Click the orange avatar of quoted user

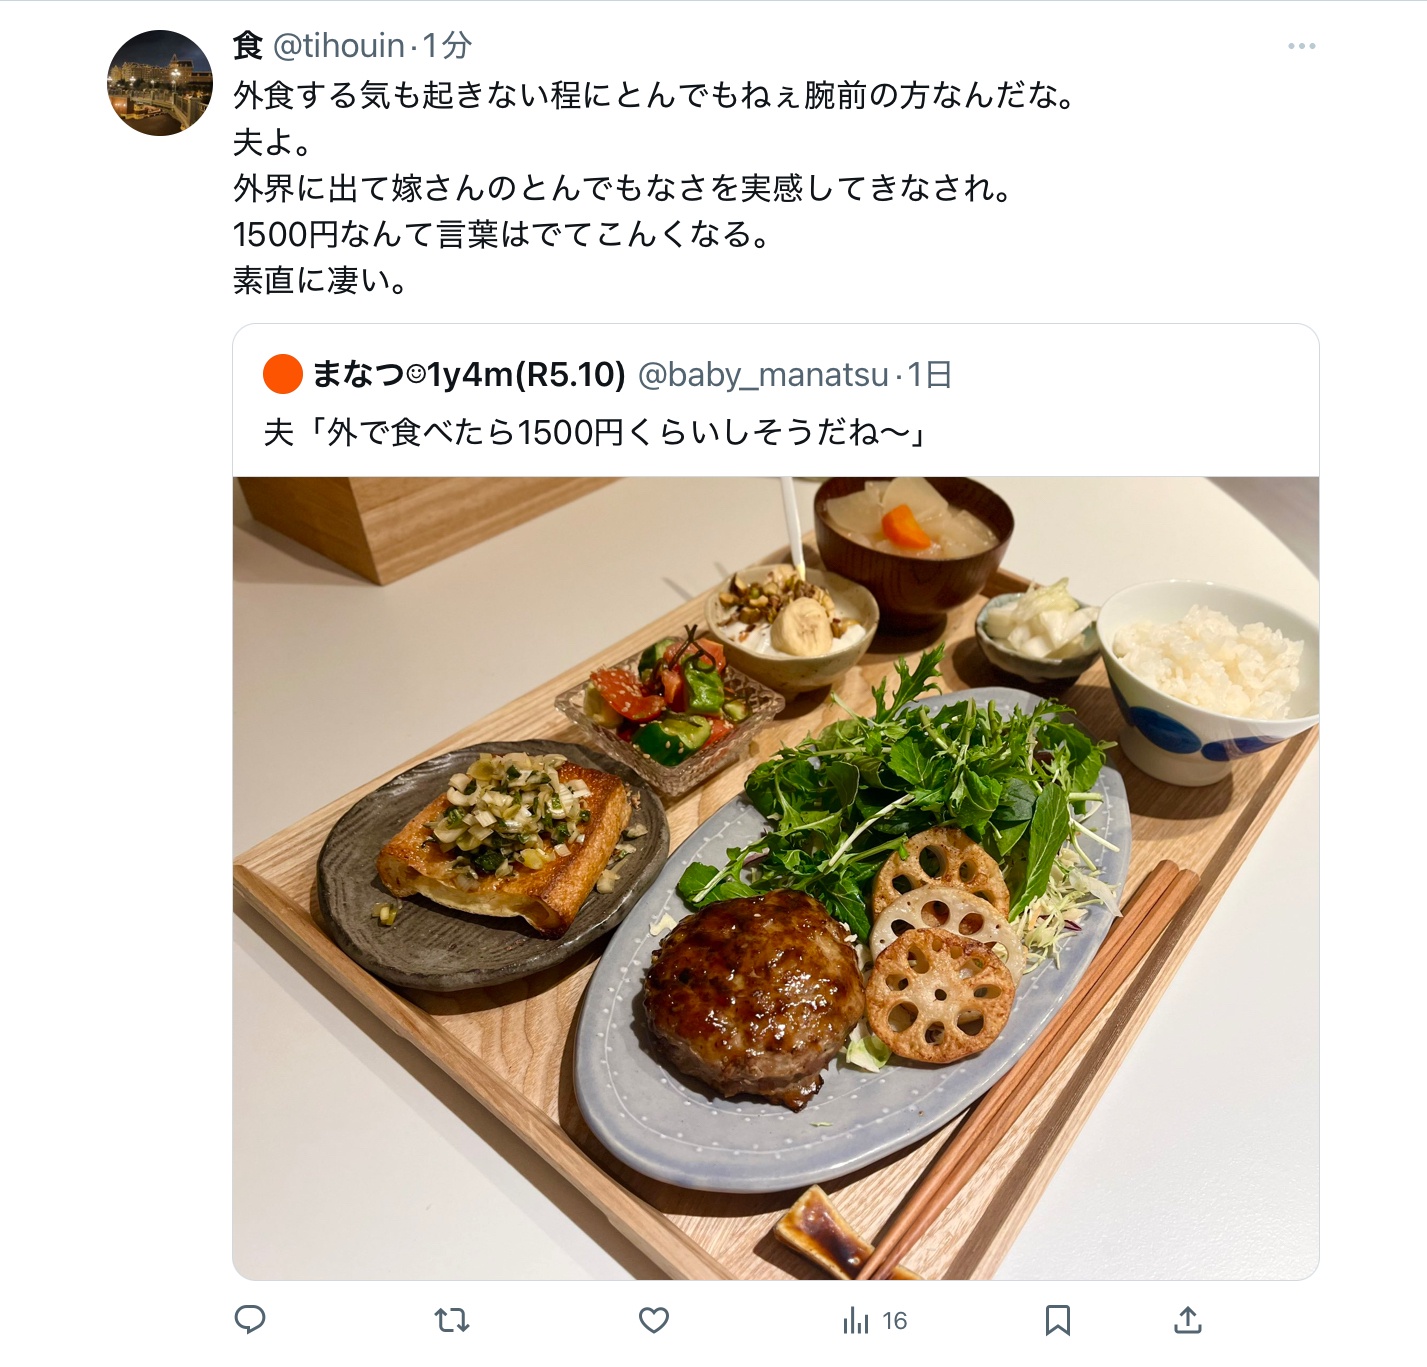(283, 374)
